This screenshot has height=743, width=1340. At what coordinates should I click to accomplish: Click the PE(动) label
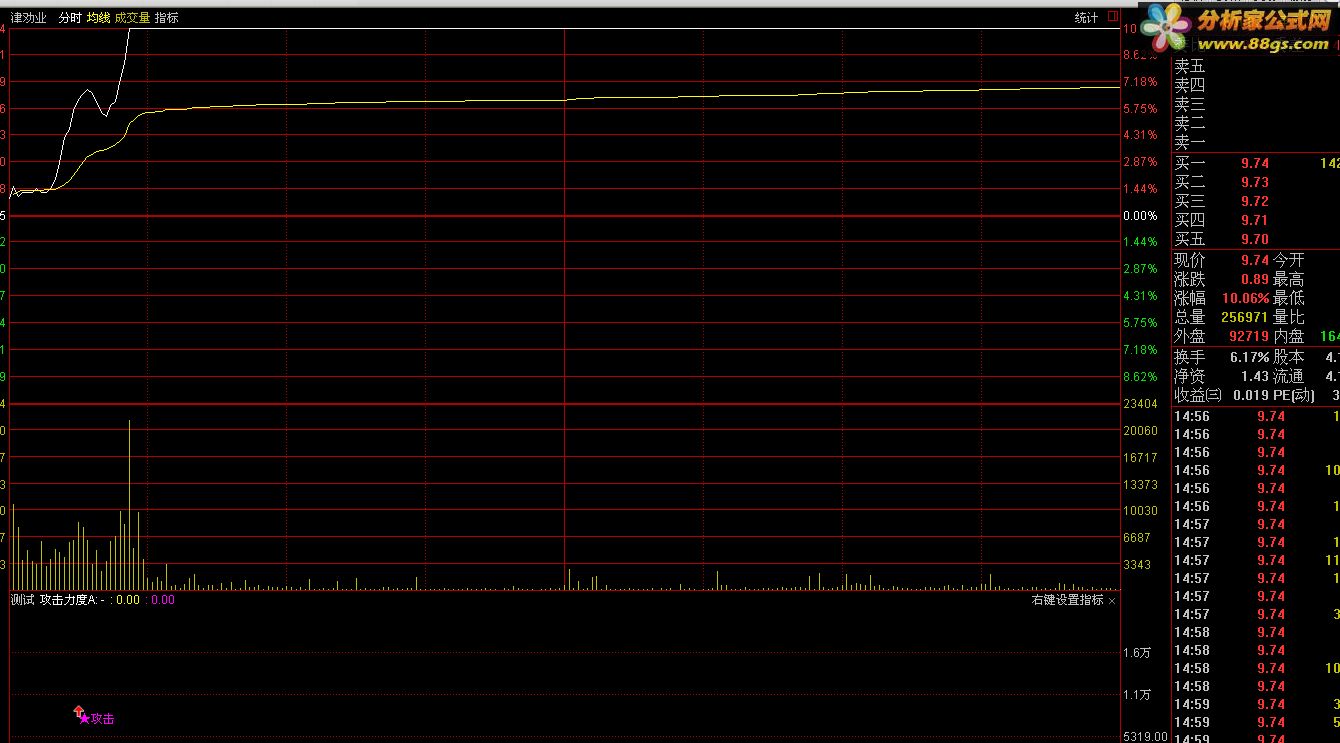coord(1294,395)
